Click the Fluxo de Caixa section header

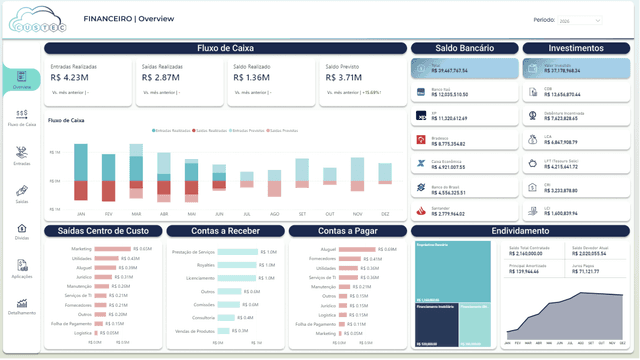tap(225, 48)
